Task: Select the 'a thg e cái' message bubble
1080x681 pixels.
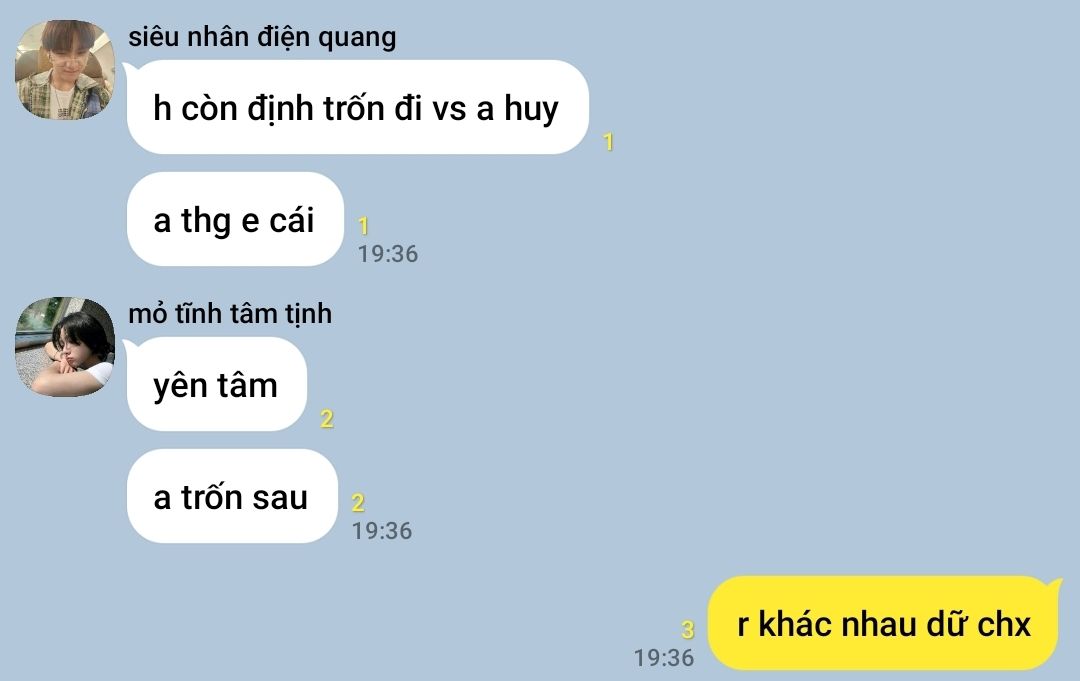Action: (235, 220)
